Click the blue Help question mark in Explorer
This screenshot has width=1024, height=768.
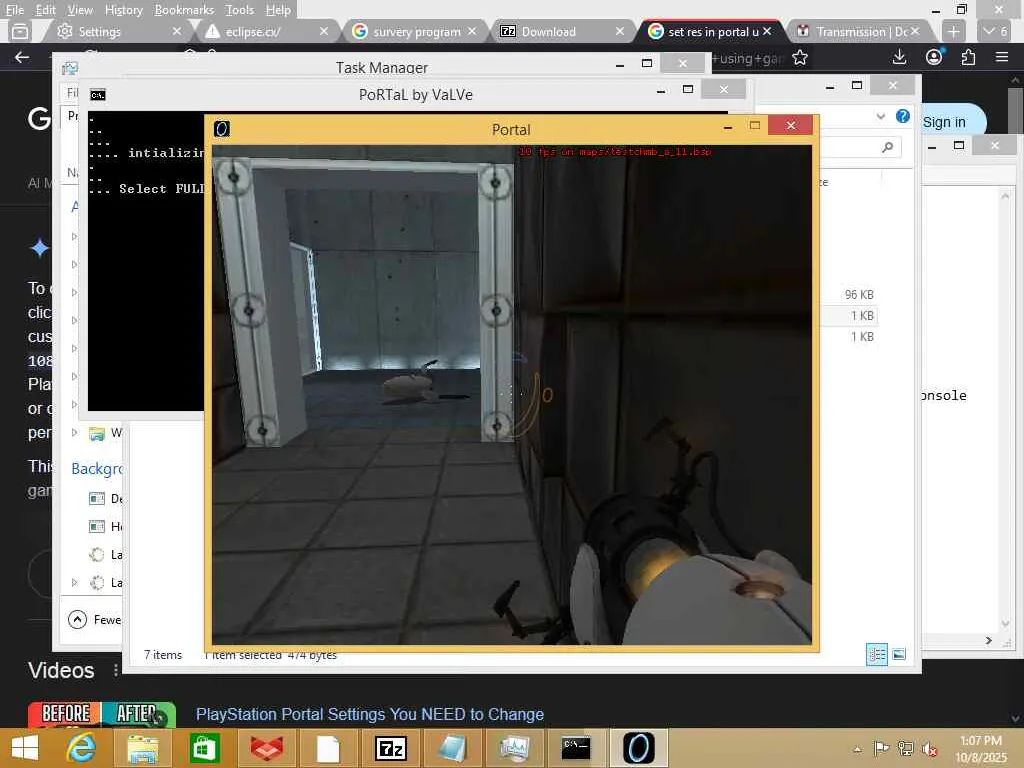[903, 116]
